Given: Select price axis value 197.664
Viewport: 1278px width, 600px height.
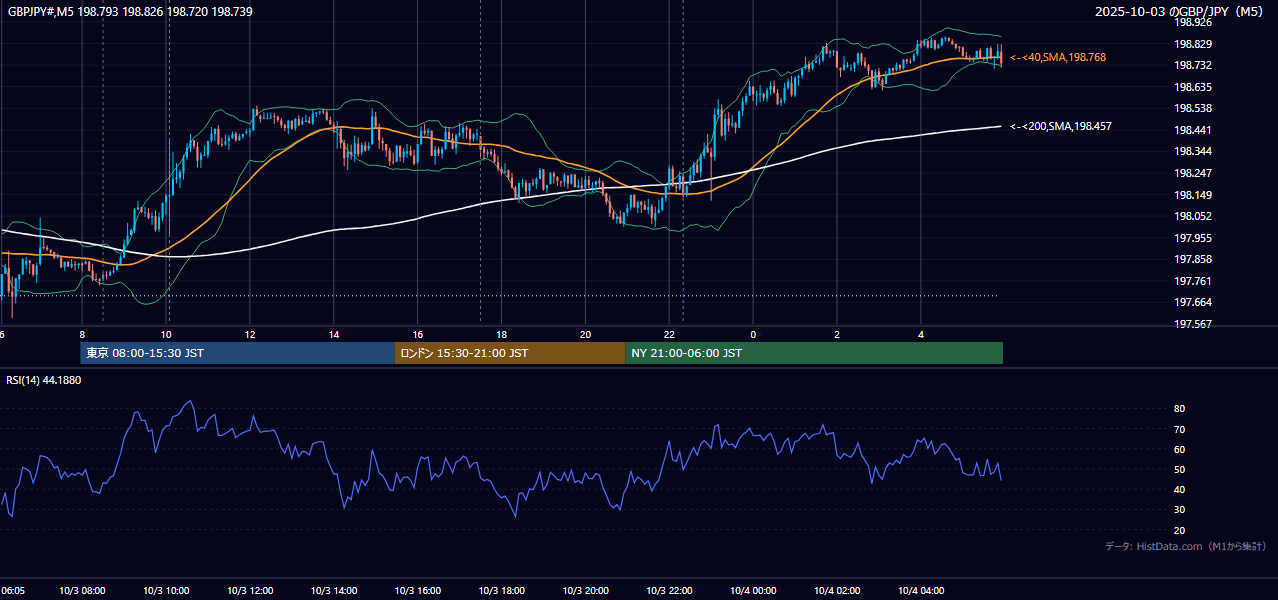Looking at the screenshot, I should (1193, 302).
